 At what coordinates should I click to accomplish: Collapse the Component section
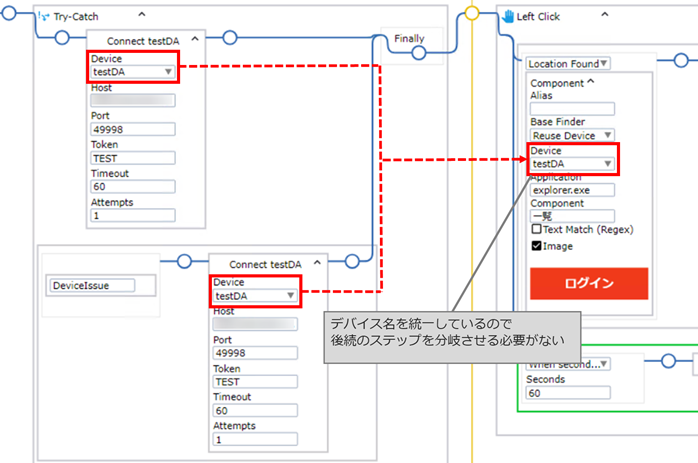(x=590, y=82)
